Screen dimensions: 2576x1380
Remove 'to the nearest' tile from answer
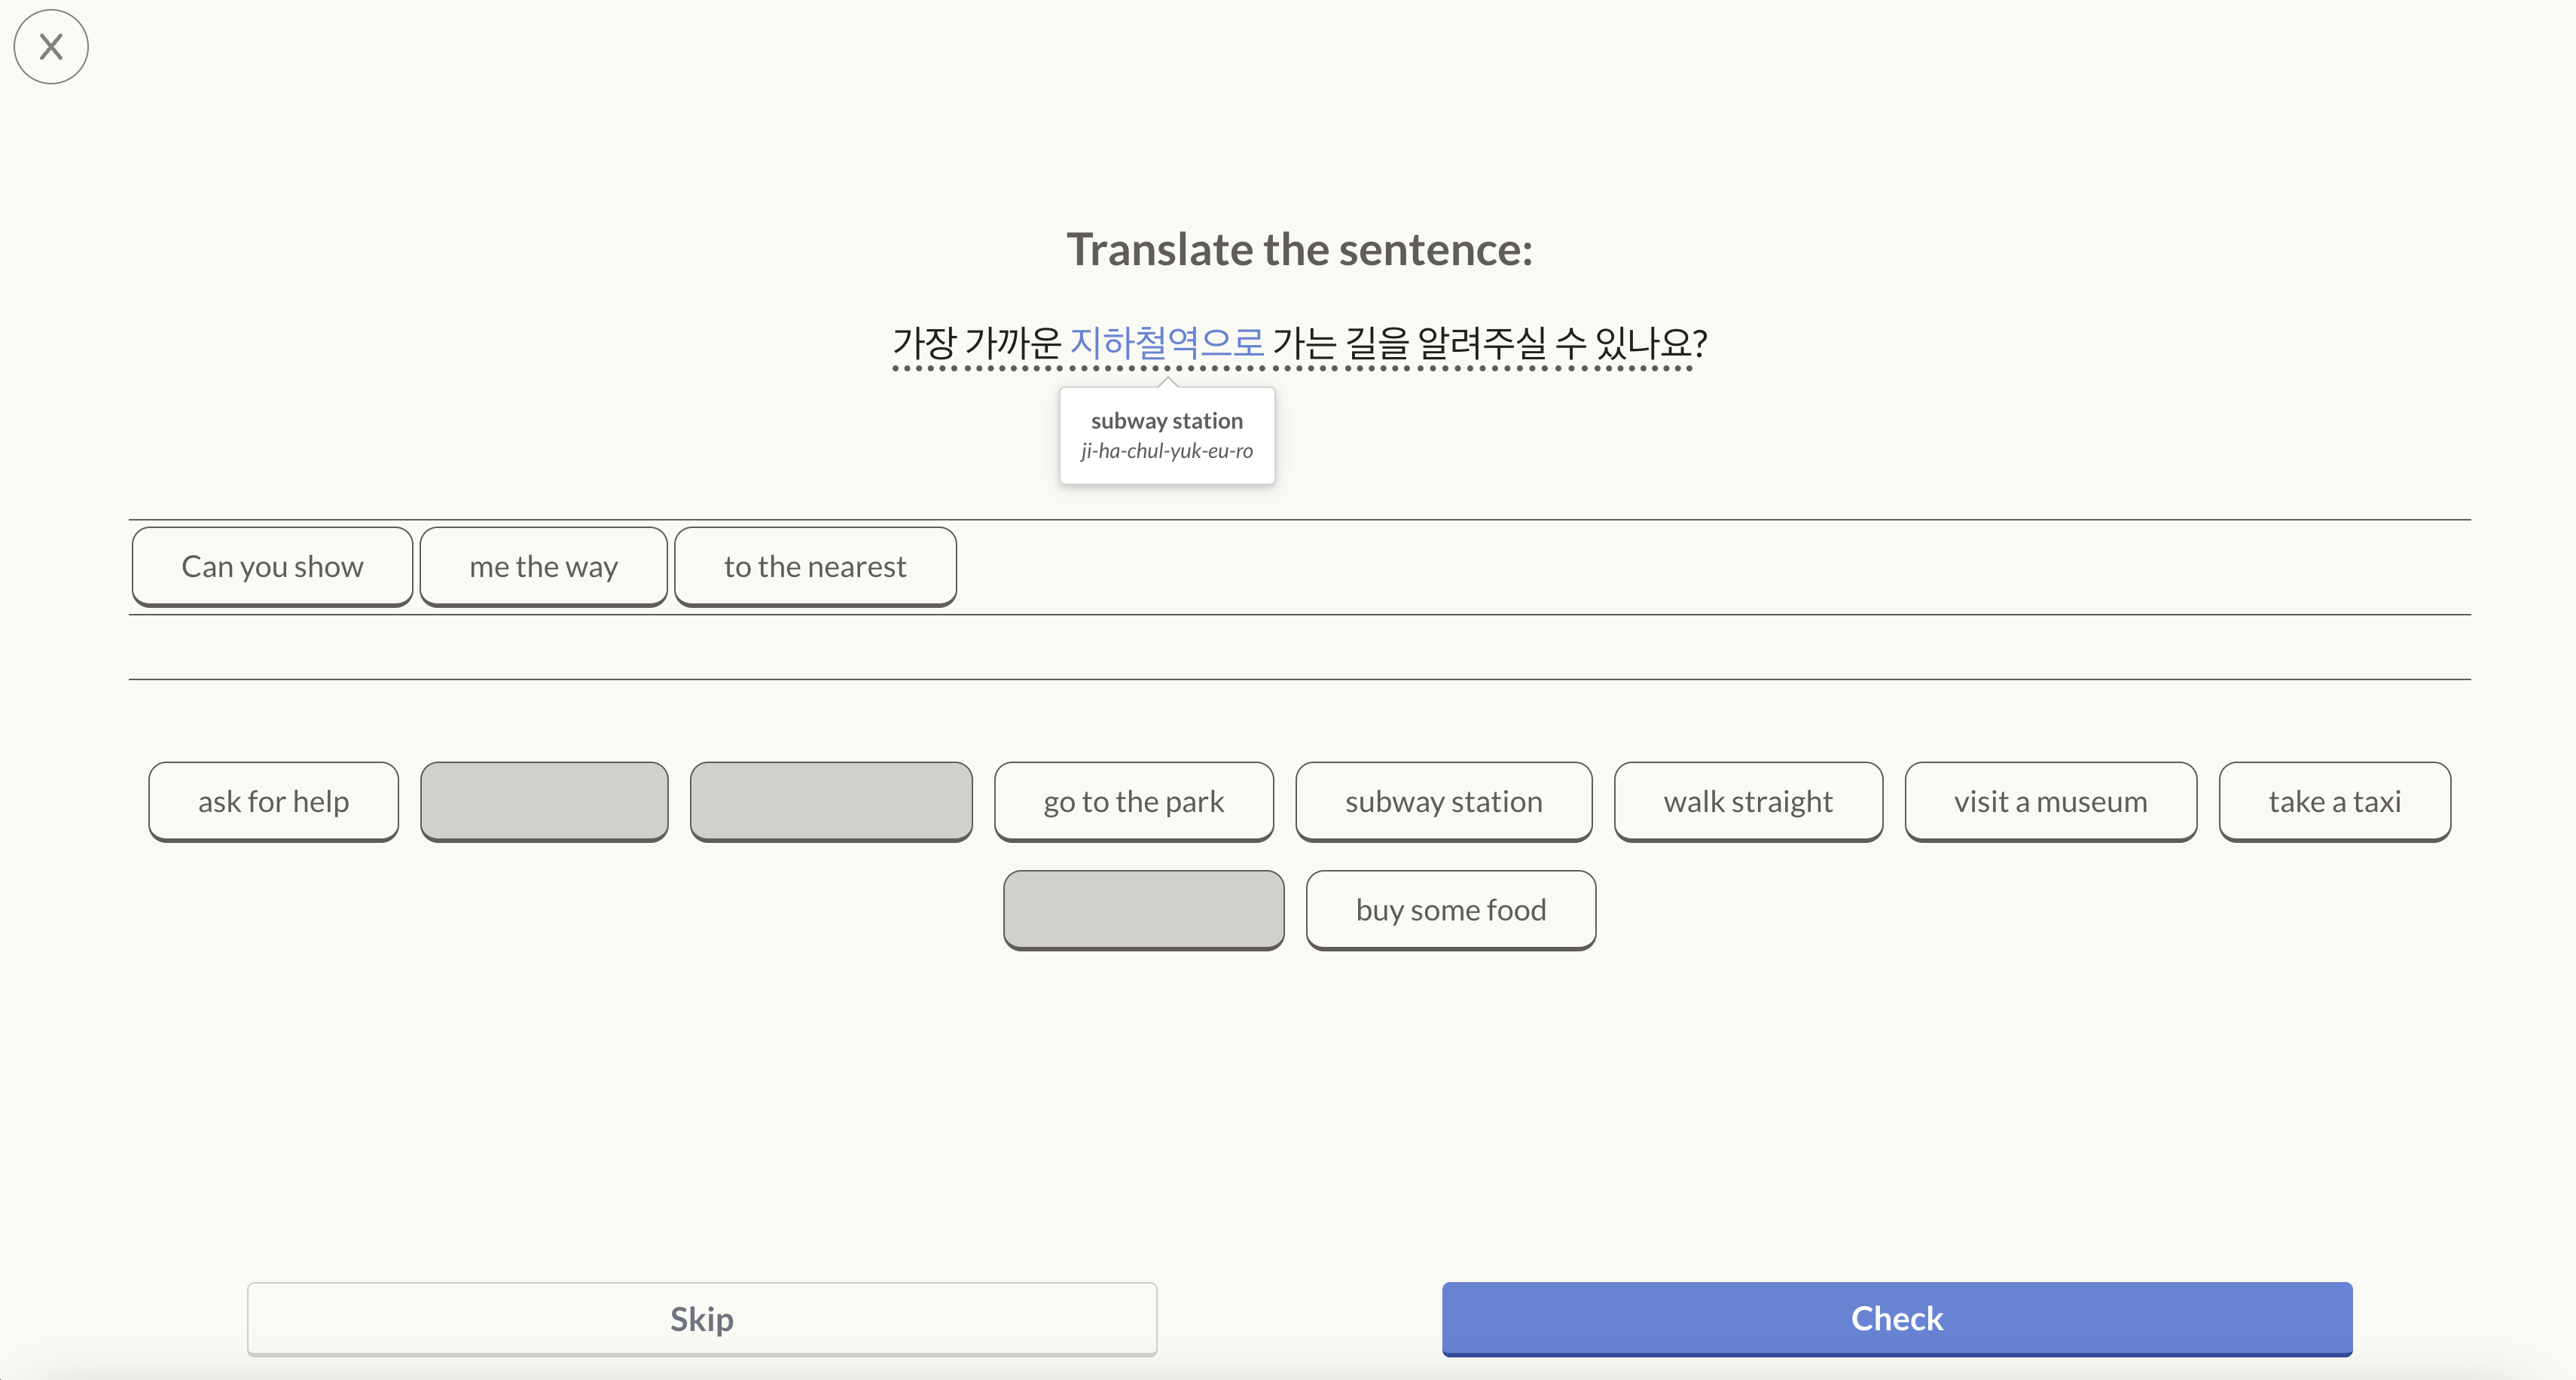[x=815, y=566]
